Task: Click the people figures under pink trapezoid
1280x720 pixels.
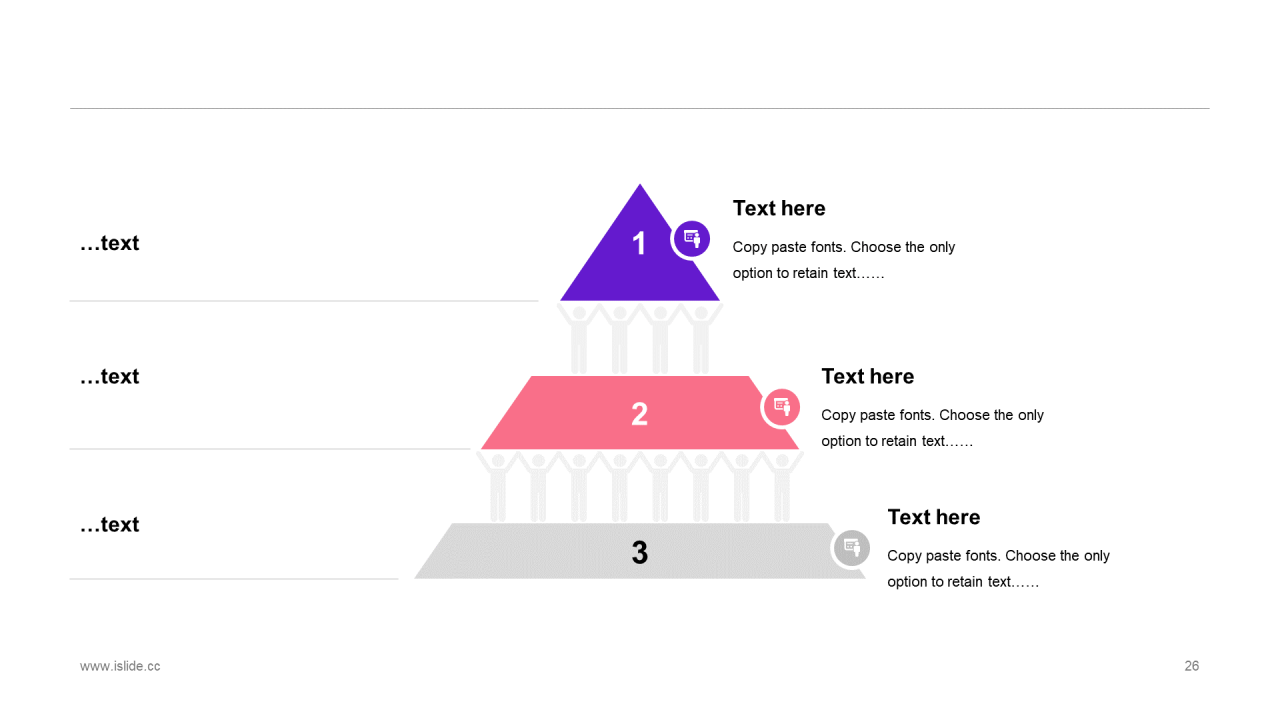Action: pos(640,486)
